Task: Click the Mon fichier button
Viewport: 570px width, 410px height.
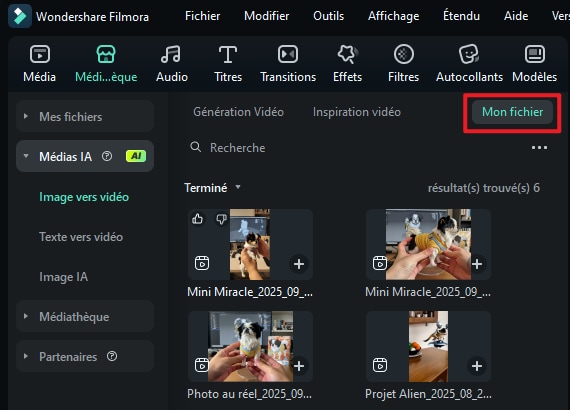Action: tap(512, 112)
